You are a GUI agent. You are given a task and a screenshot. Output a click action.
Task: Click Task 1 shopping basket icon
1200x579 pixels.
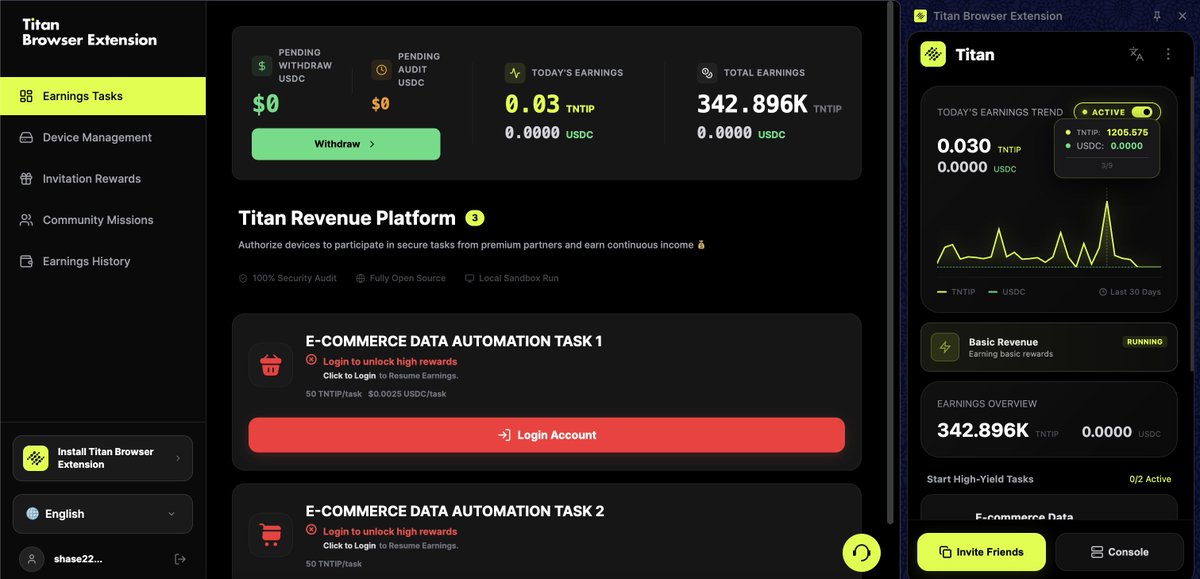click(x=270, y=365)
